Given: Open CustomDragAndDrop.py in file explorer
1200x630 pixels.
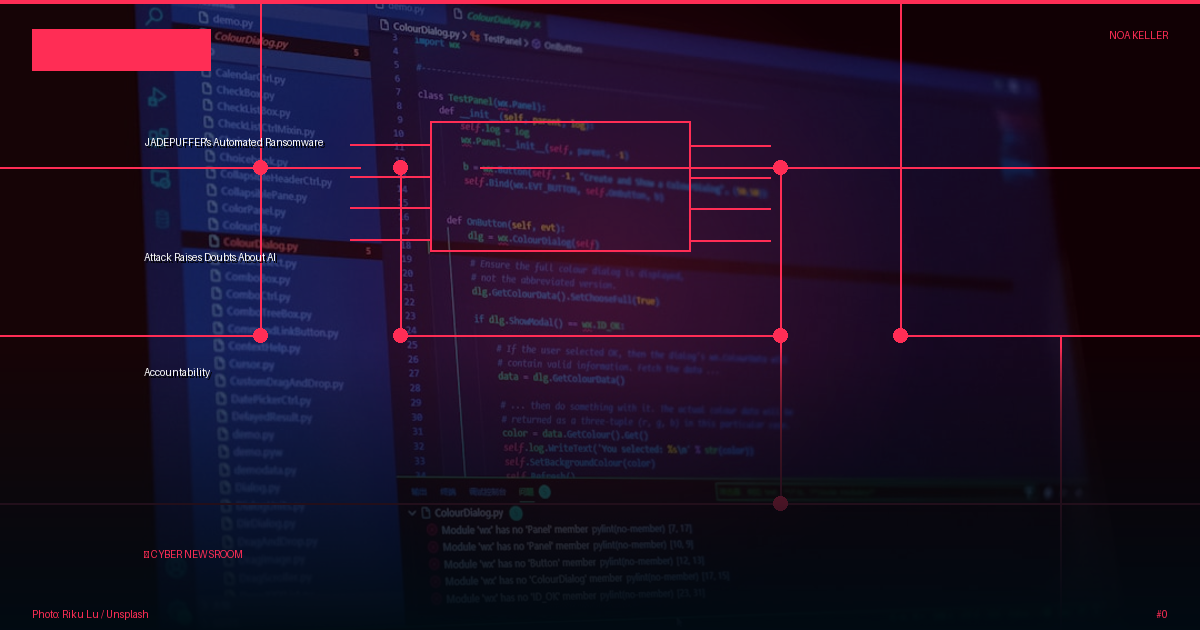Looking at the screenshot, I should (x=278, y=382).
